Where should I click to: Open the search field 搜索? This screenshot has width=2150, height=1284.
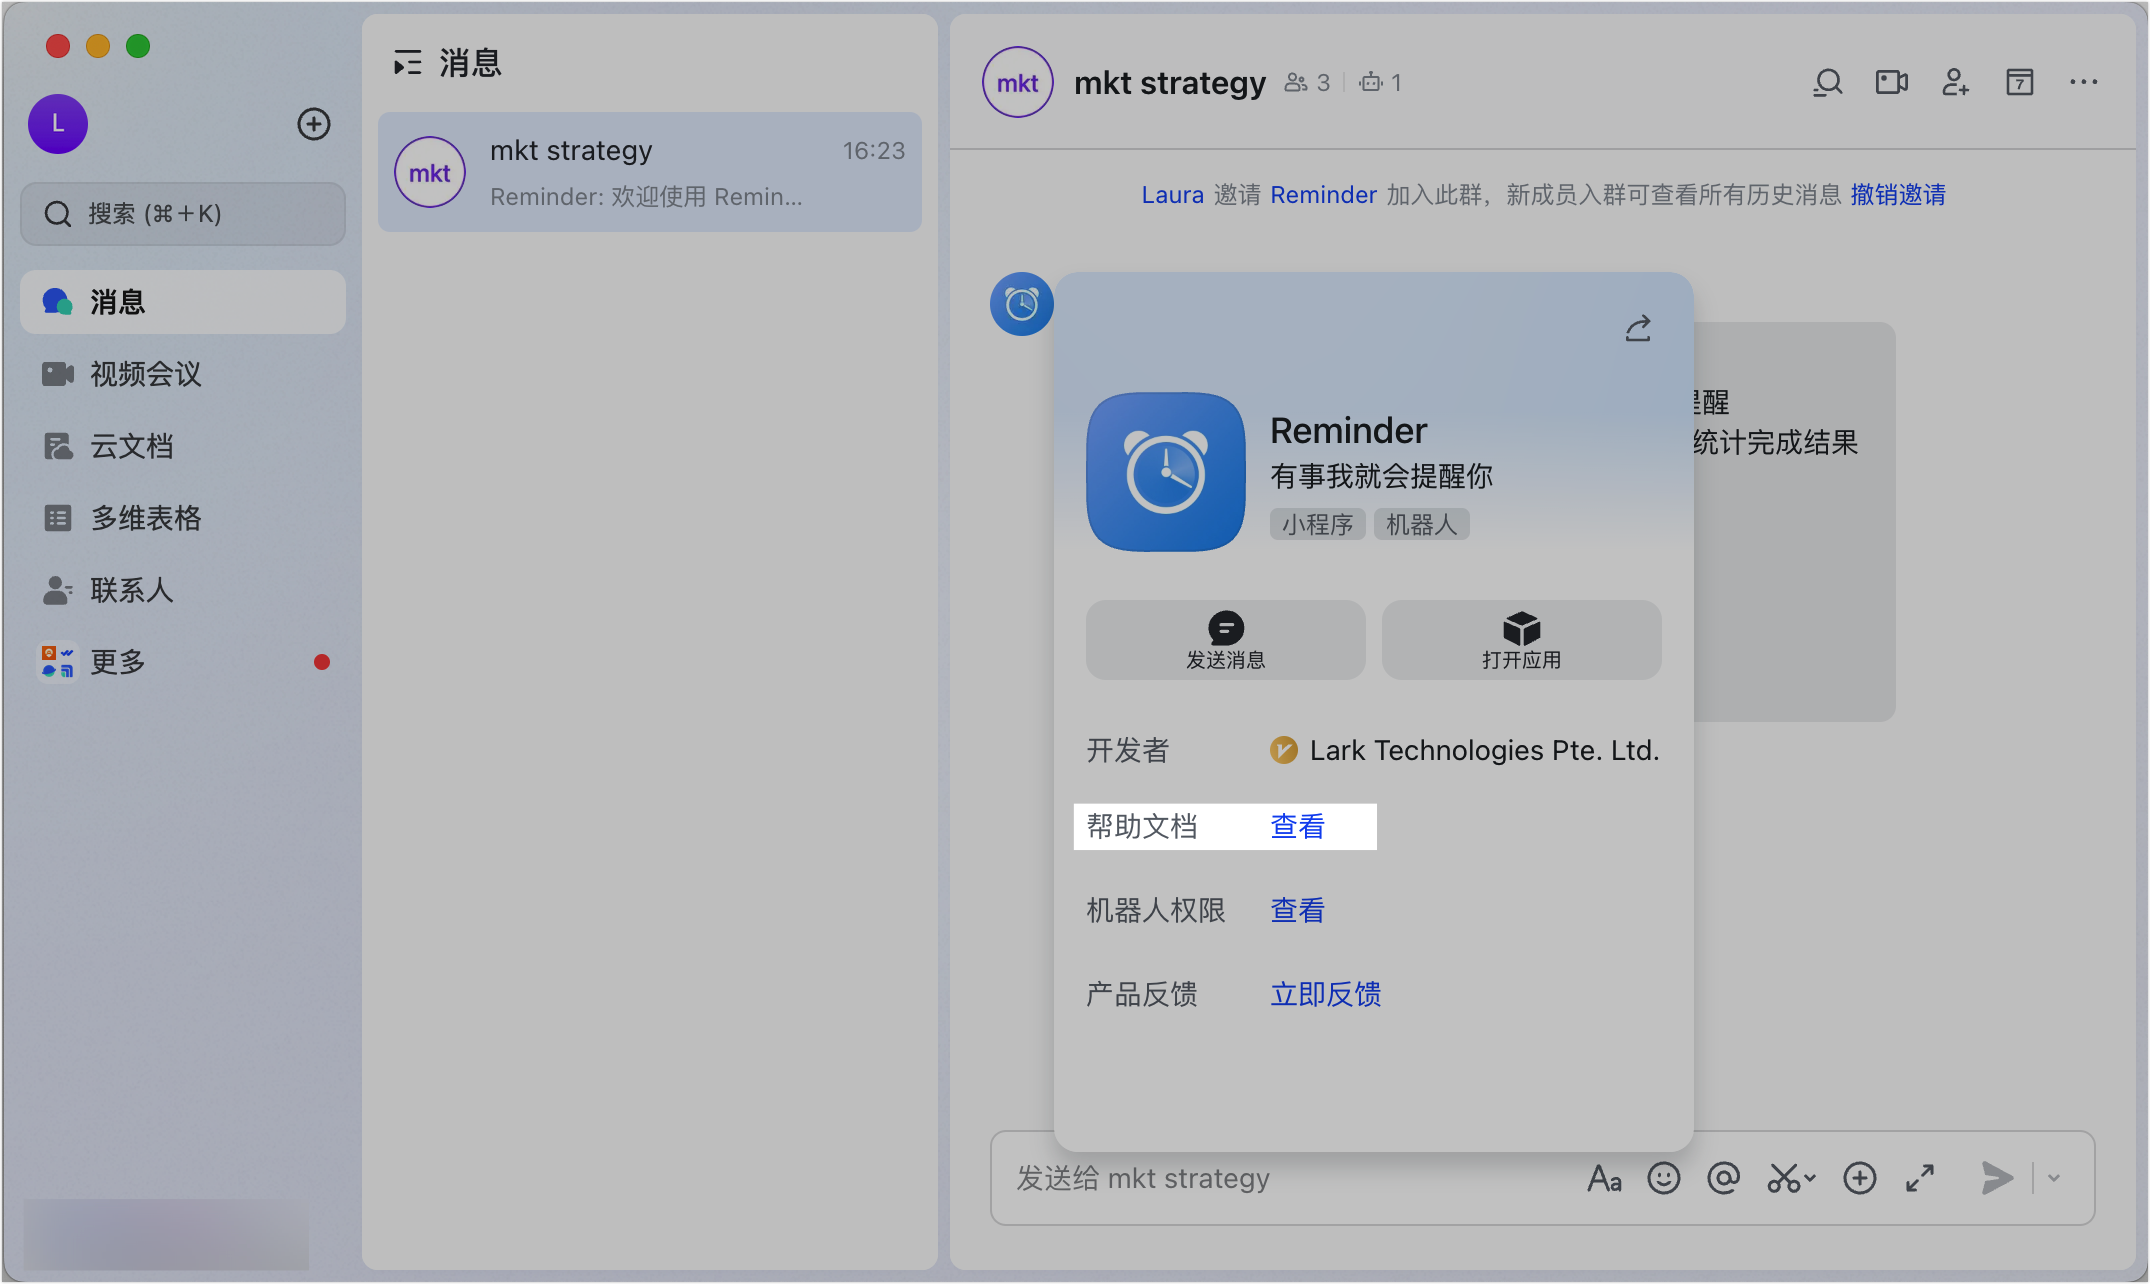tap(183, 214)
